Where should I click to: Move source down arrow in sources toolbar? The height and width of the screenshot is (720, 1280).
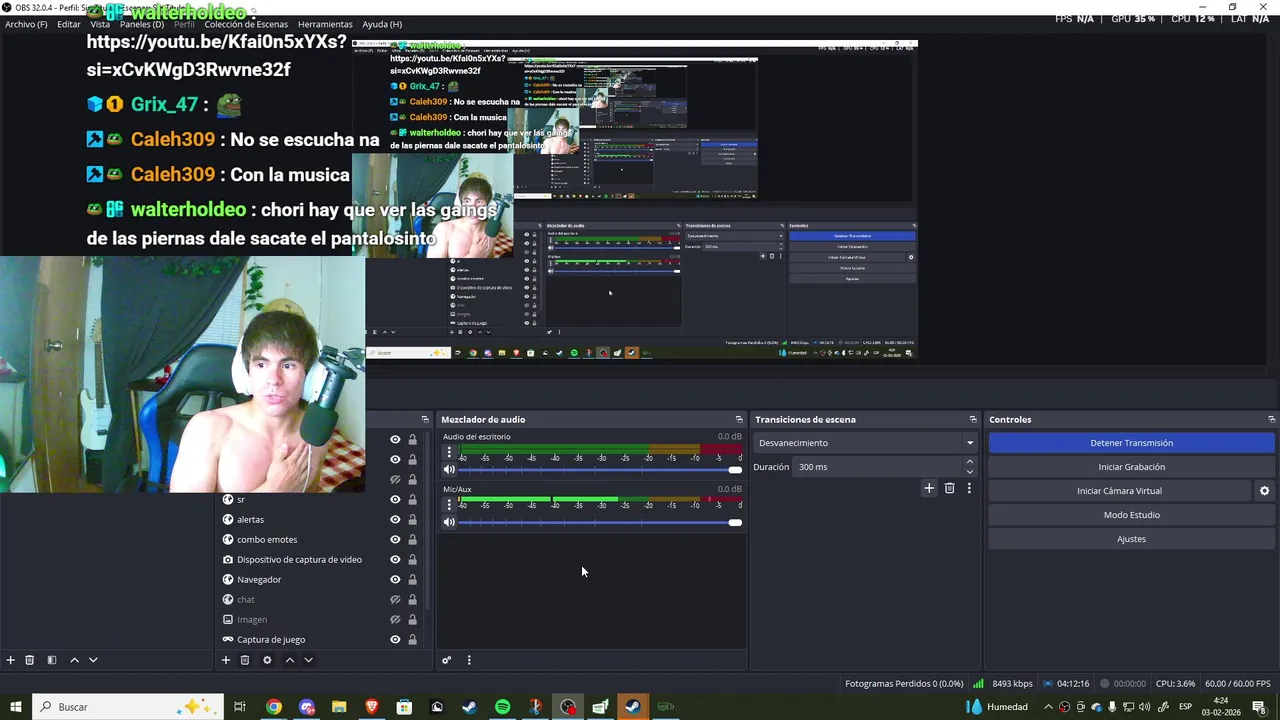[308, 660]
